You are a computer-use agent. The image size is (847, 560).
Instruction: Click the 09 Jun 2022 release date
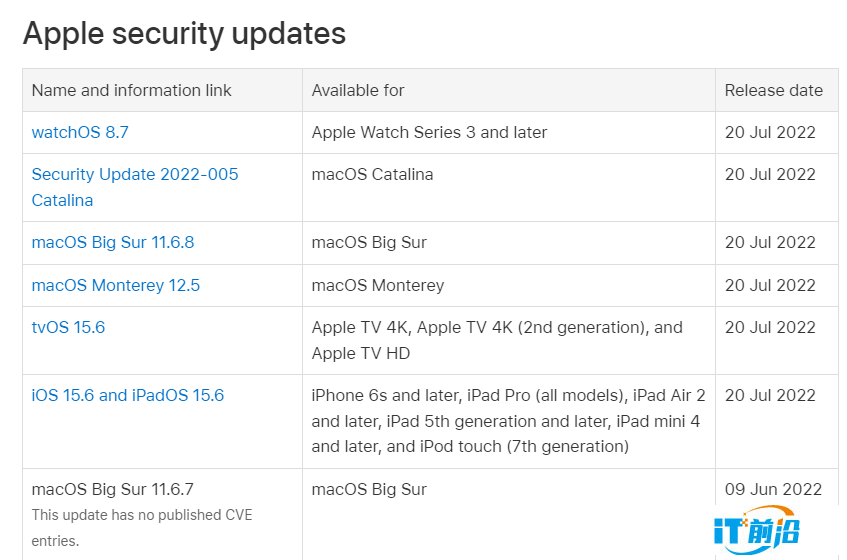773,489
